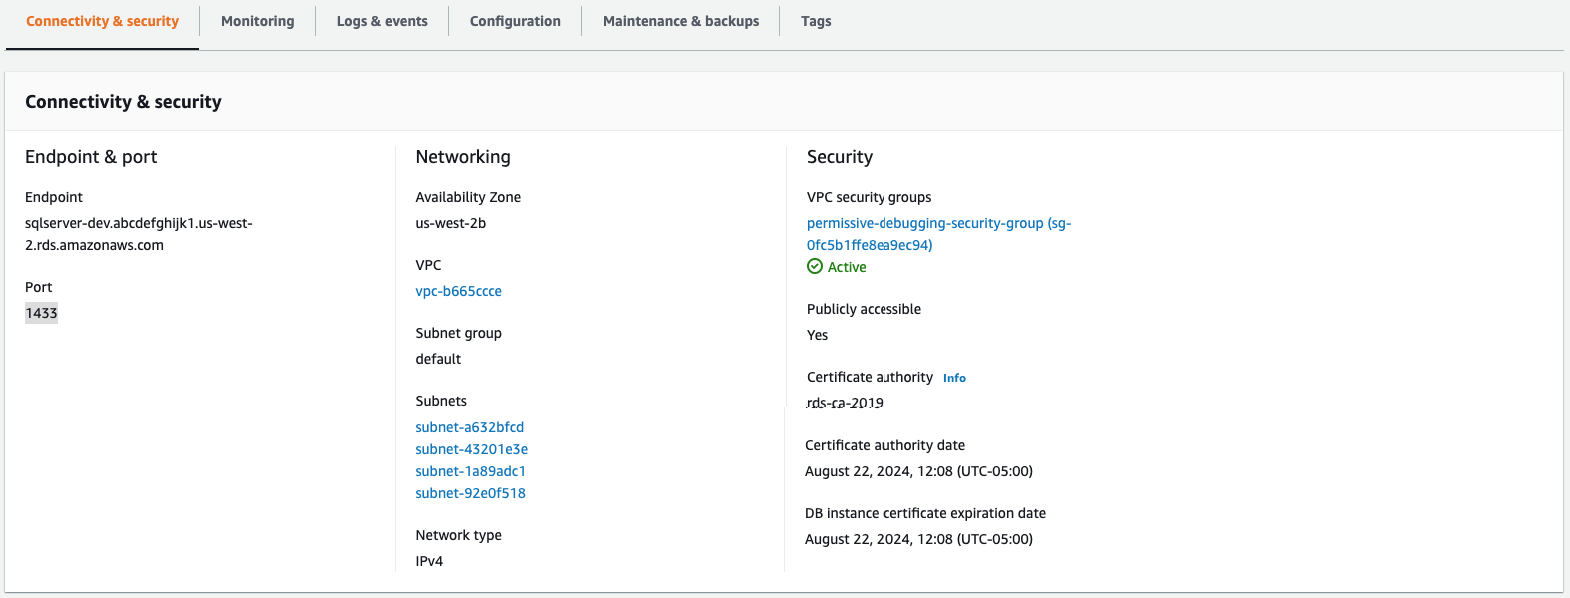The width and height of the screenshot is (1570, 598).
Task: Click the IPv4 network type value
Action: [429, 561]
